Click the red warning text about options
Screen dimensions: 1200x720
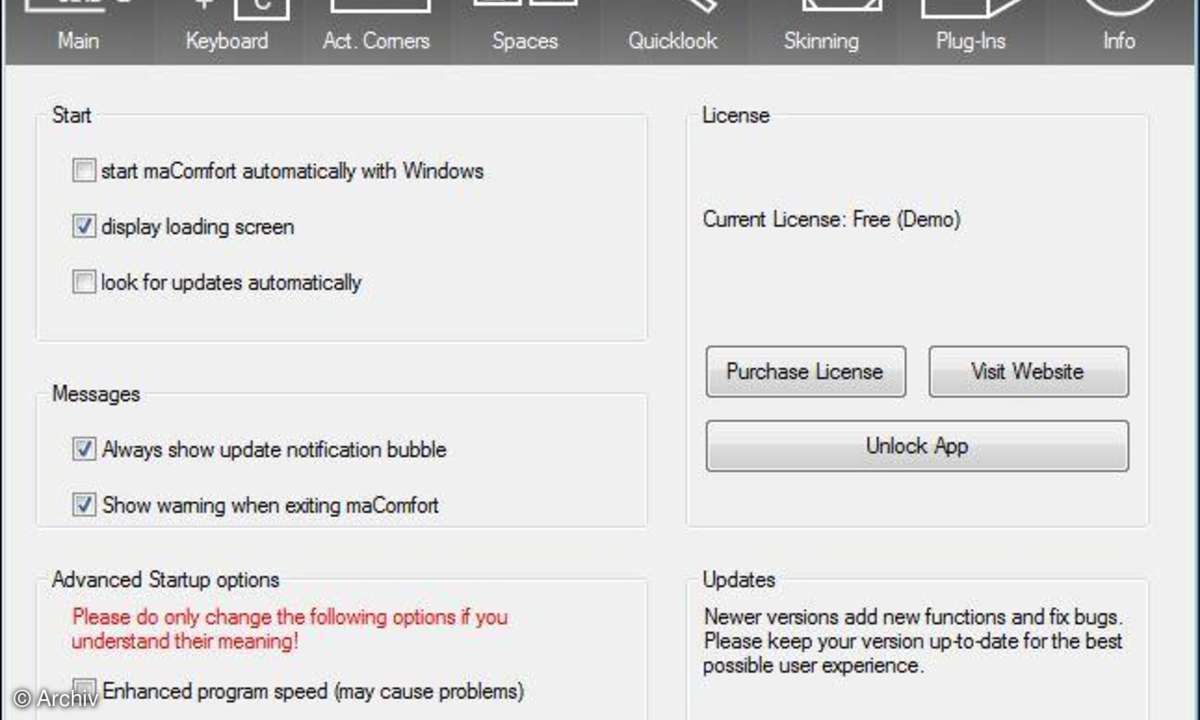[x=290, y=629]
